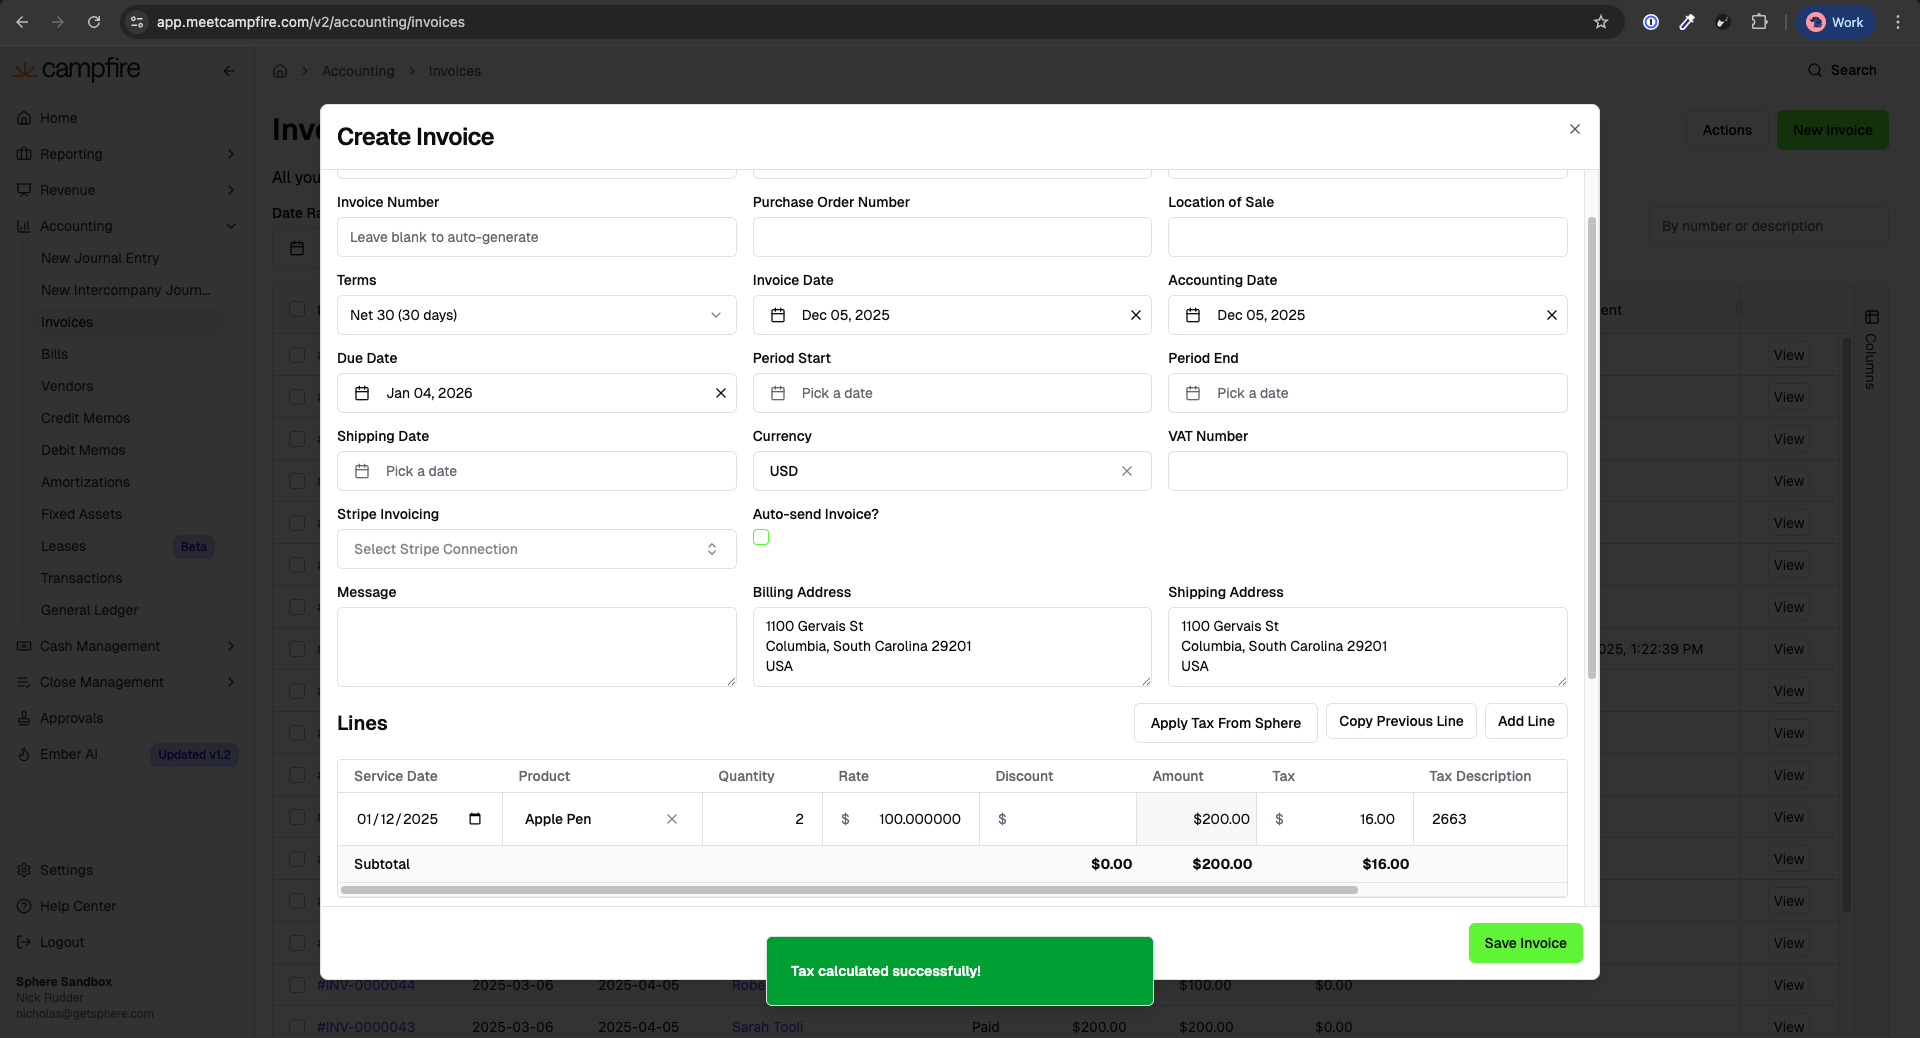Open the Terms dropdown showing Net 30
The height and width of the screenshot is (1038, 1920).
tap(536, 315)
